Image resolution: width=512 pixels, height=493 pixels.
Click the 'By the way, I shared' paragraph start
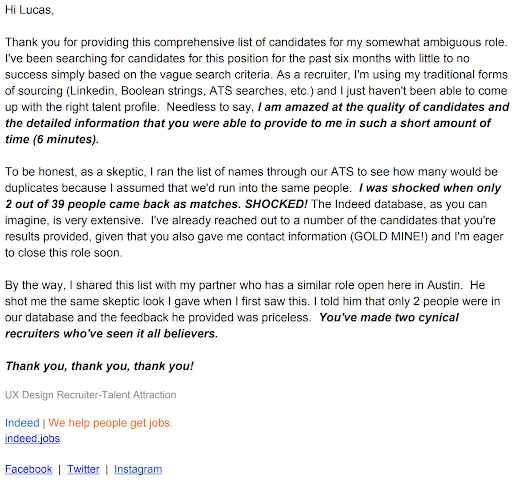click(59, 285)
